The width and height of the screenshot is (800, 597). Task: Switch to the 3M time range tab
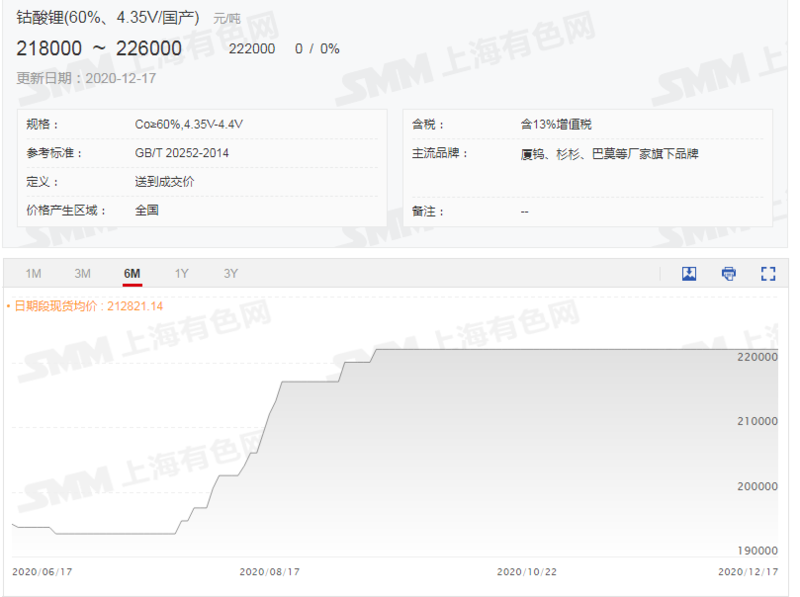[x=82, y=272]
